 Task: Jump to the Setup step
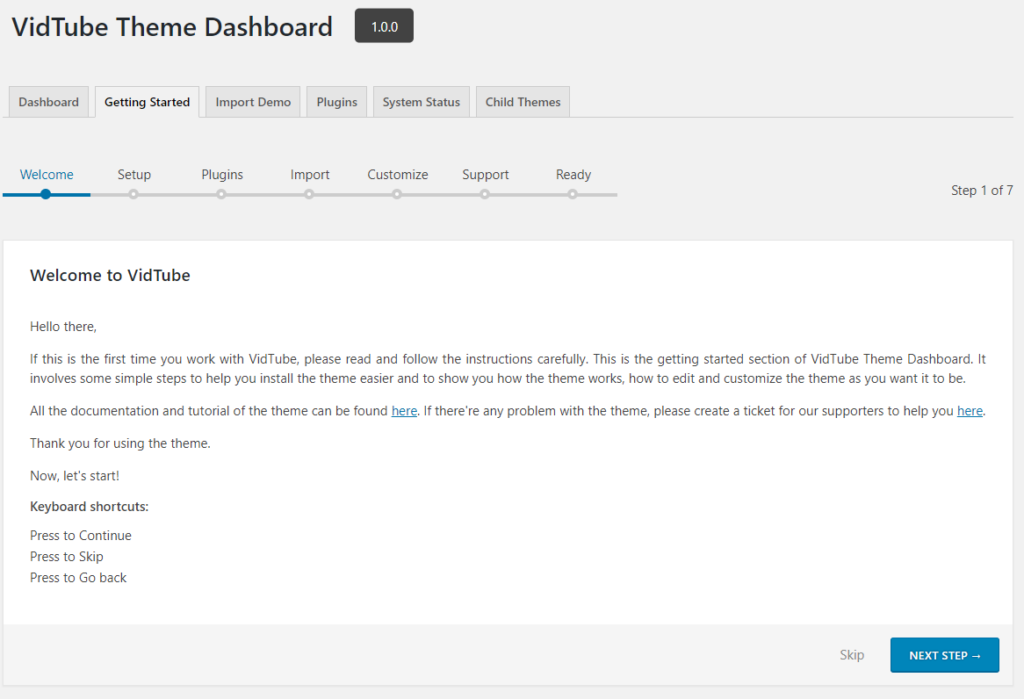tap(134, 195)
